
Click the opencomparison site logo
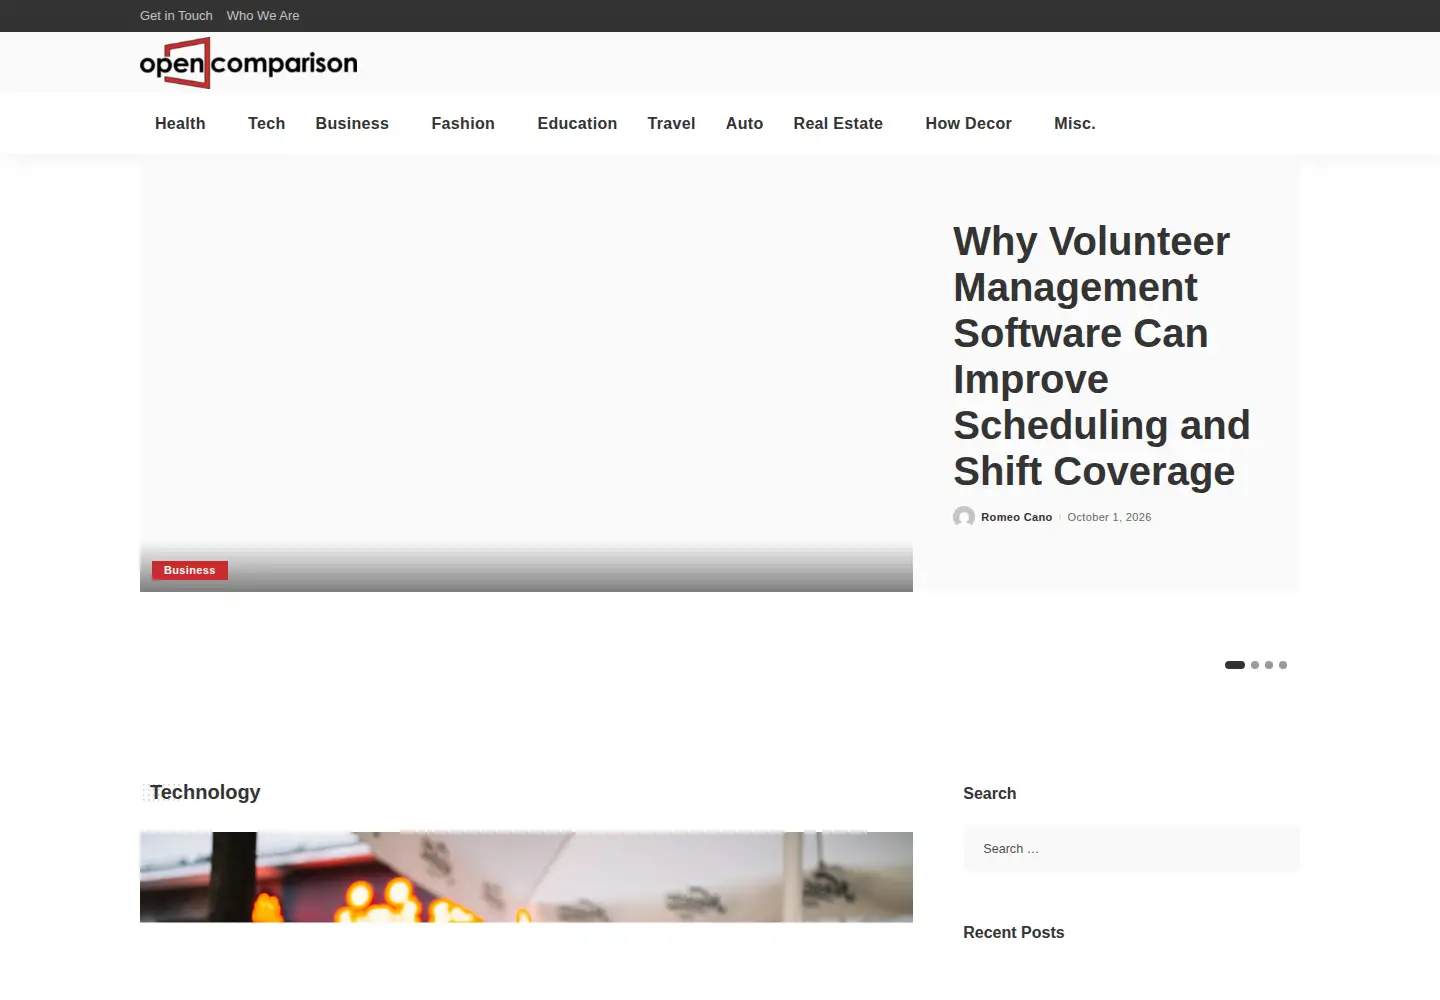tap(248, 63)
